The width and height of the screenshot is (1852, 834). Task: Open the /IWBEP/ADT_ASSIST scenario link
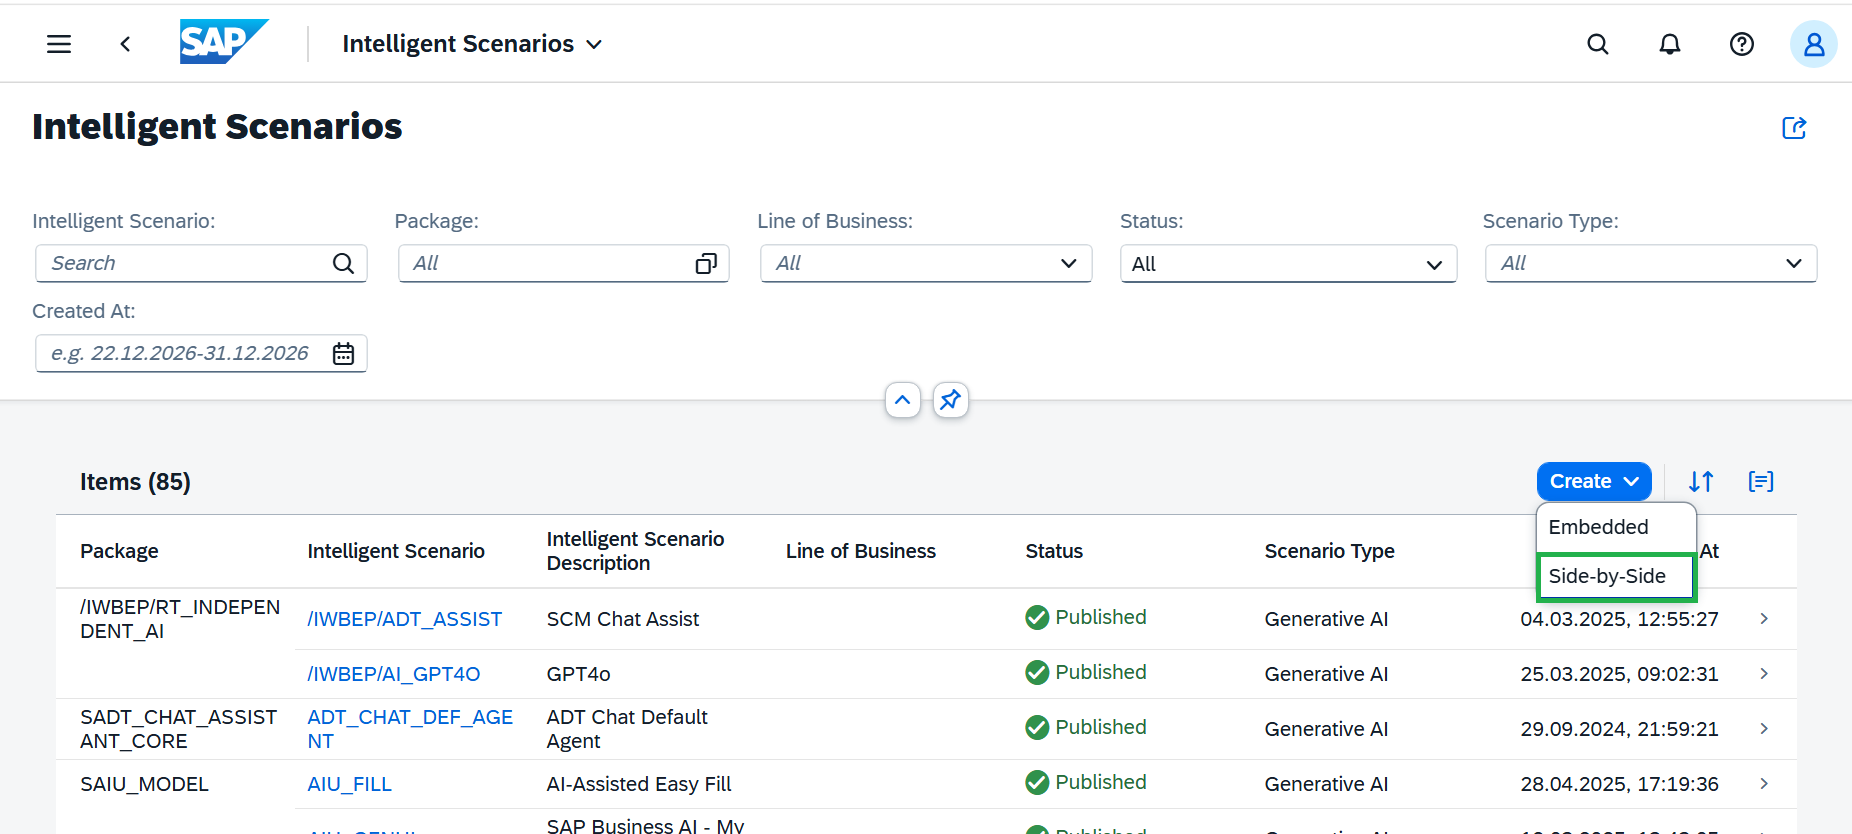click(x=405, y=619)
